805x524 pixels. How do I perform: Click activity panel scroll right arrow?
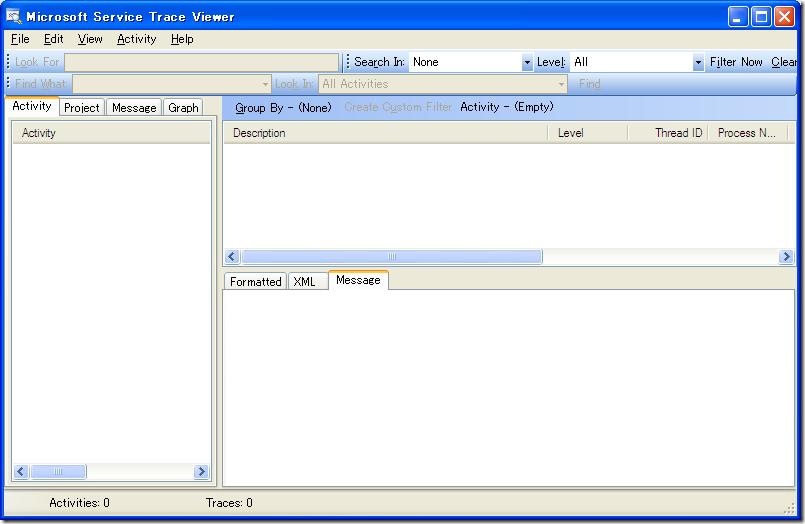201,472
